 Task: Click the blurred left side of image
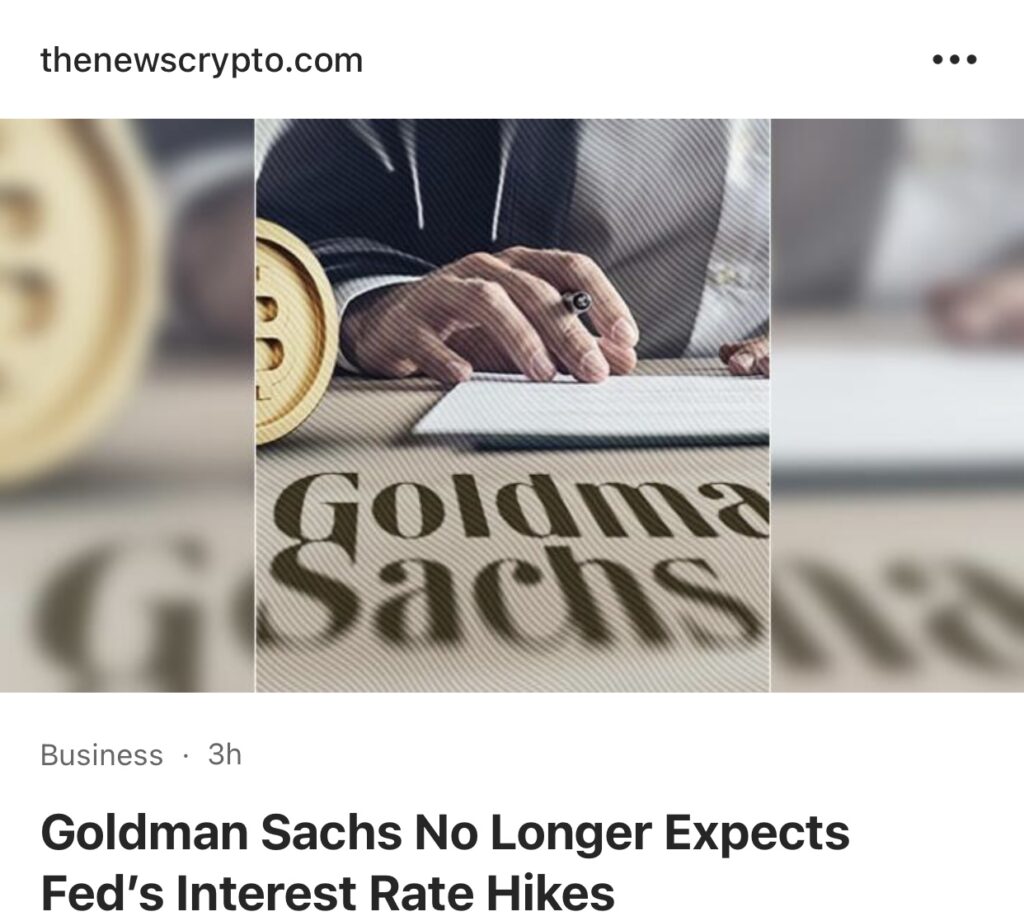click(127, 405)
